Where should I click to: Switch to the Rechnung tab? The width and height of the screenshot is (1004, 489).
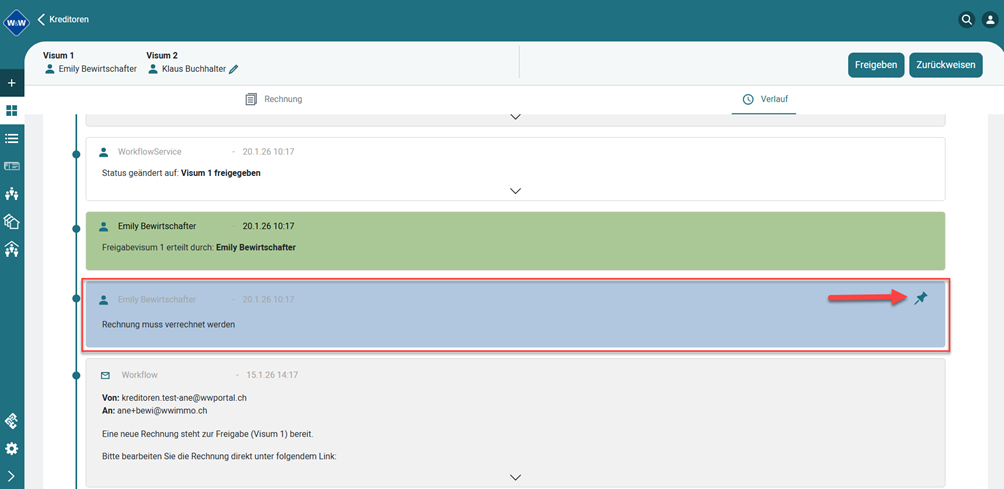[x=274, y=99]
